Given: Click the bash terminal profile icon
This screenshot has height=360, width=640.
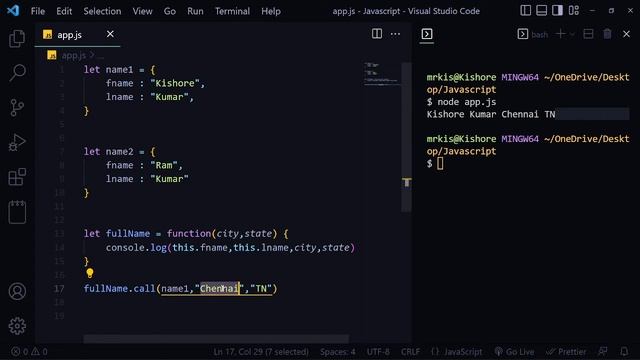Looking at the screenshot, I should click(x=522, y=34).
